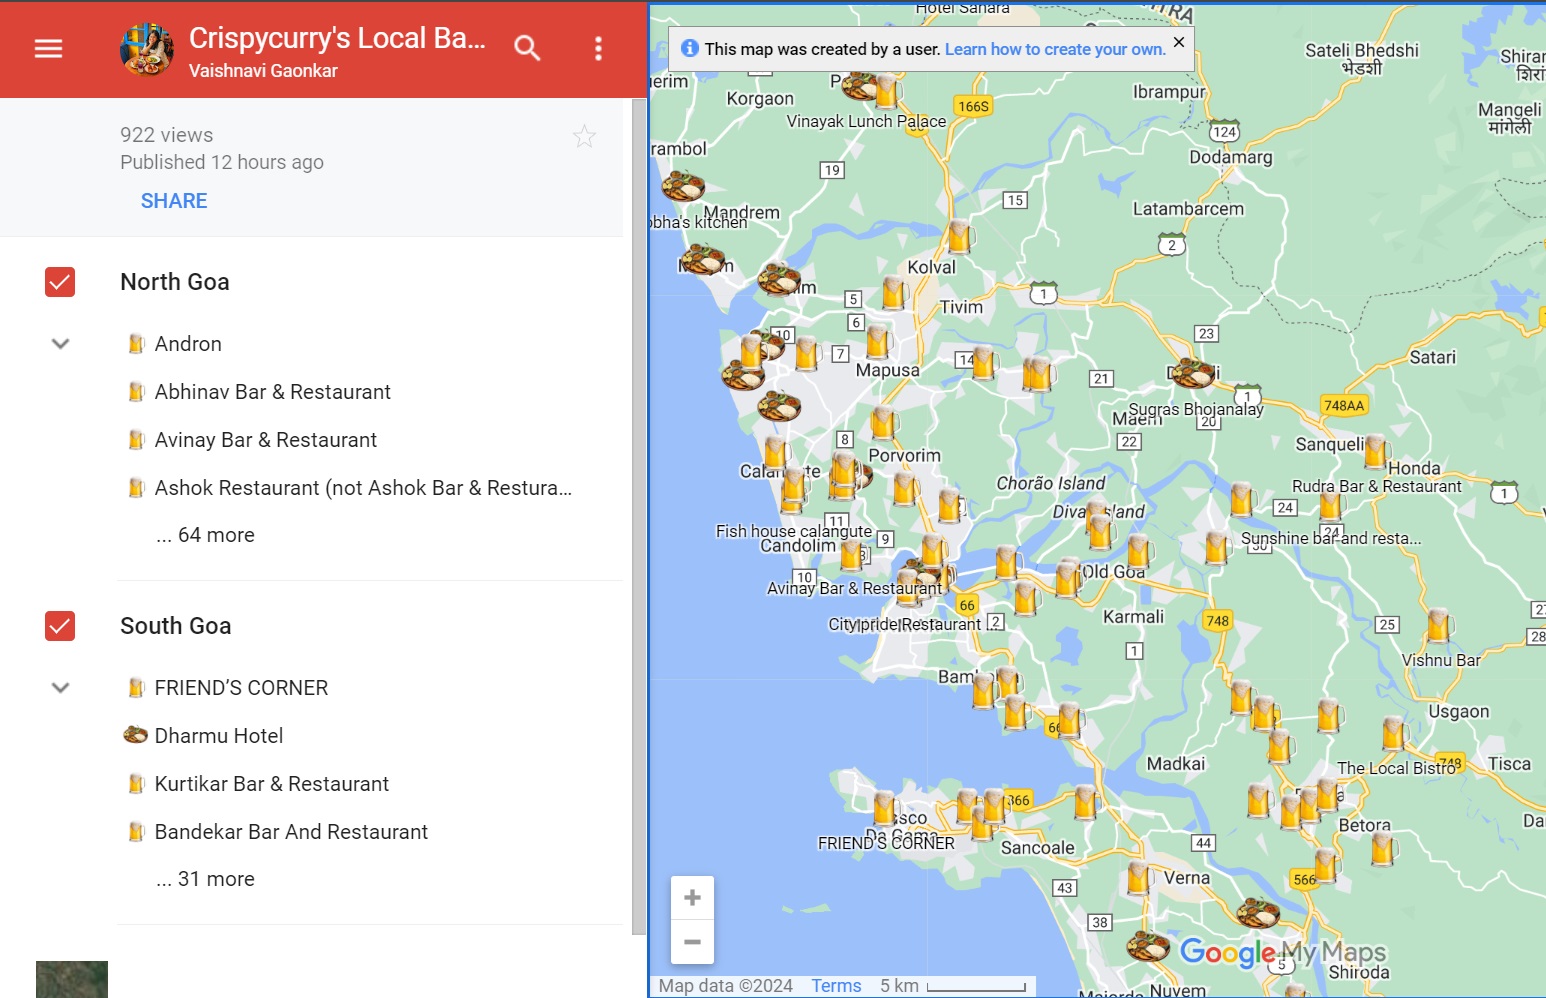Click beer marker at FRIEND'S CORNER

(x=885, y=808)
